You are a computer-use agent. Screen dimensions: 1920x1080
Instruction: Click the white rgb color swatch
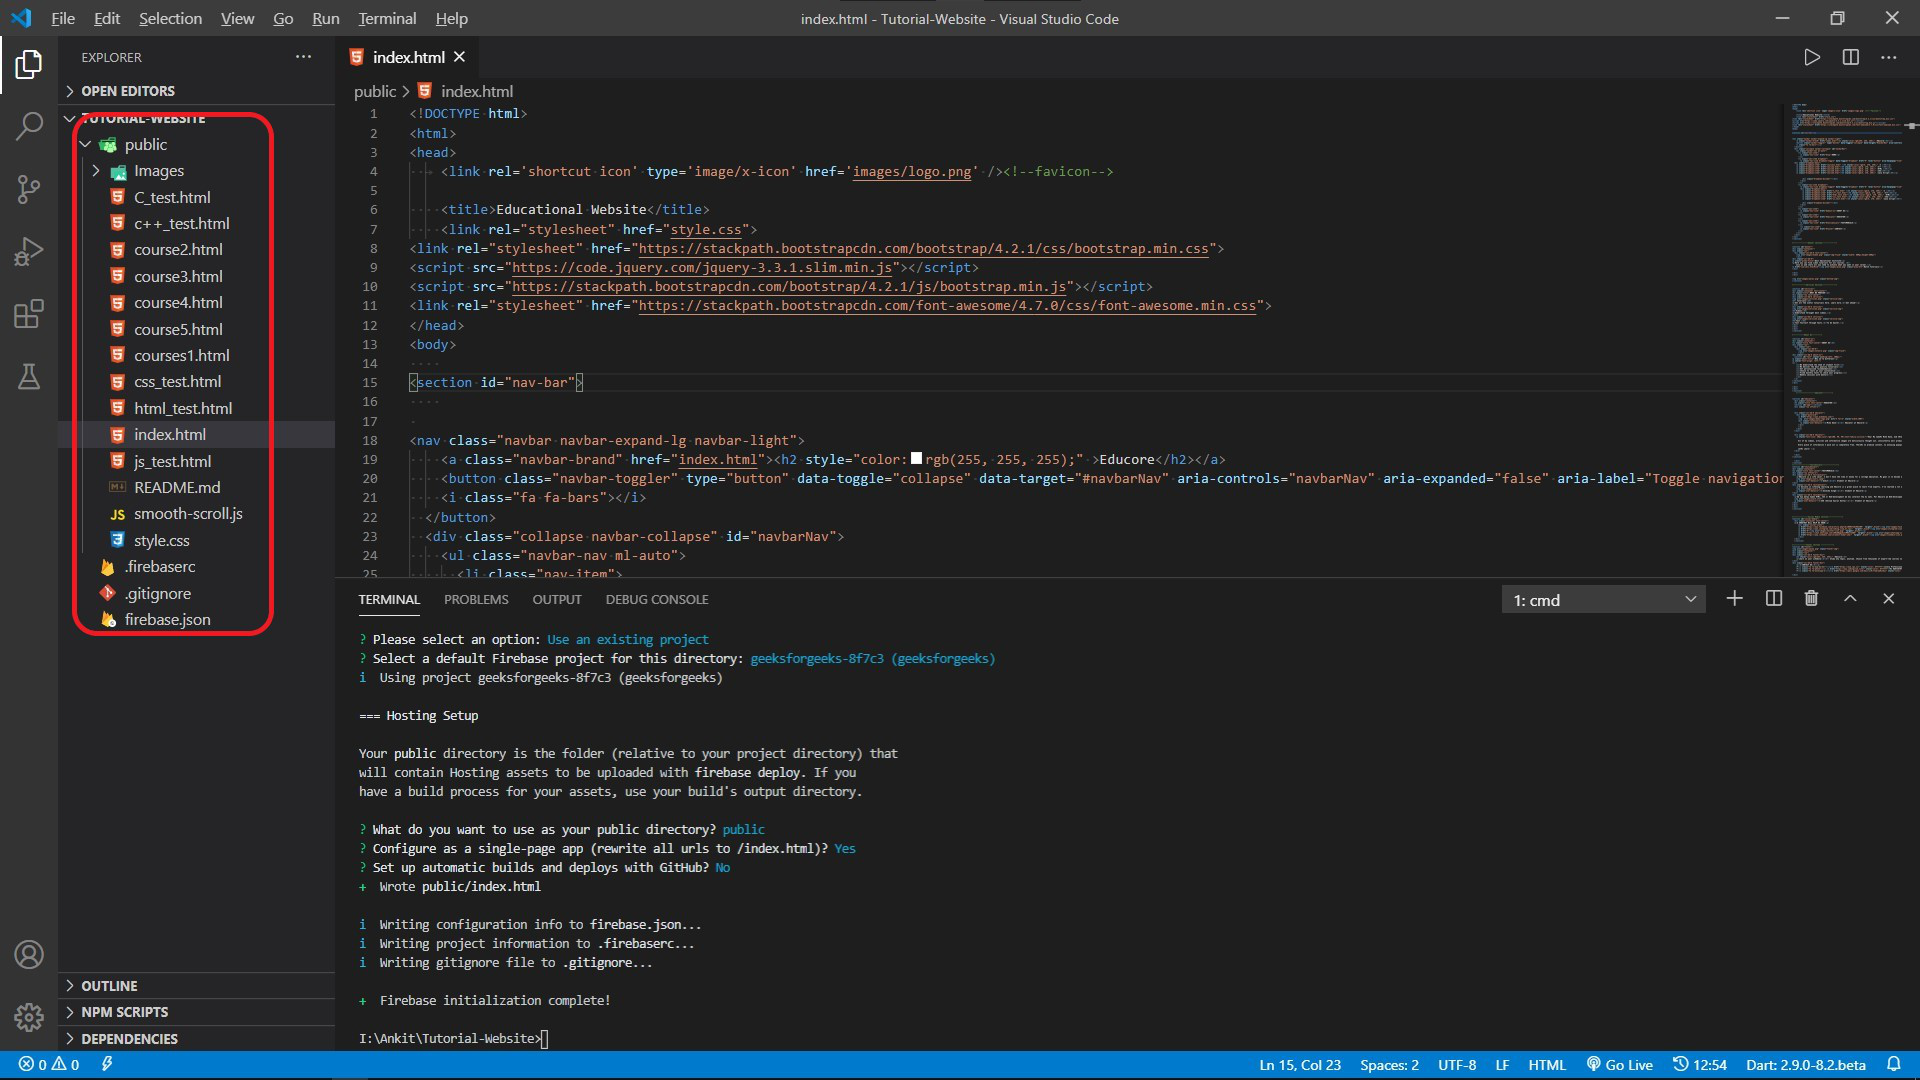click(916, 459)
